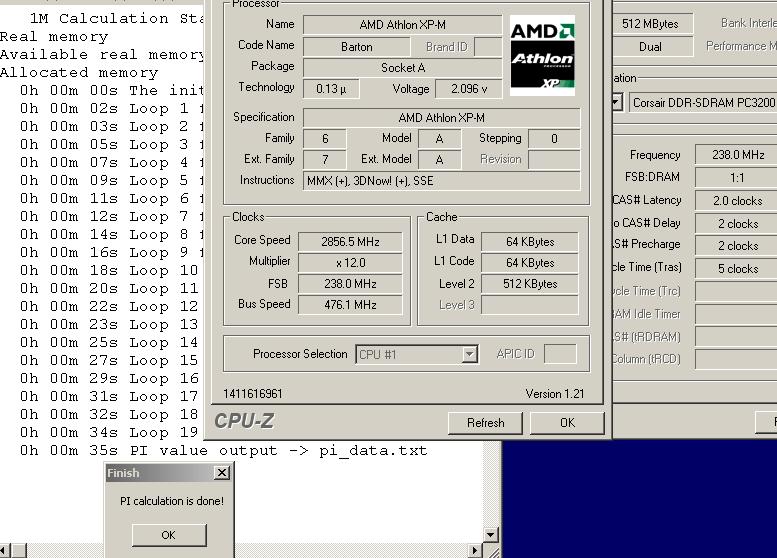
Task: Click the Multiplier x 12.0 value
Action: tap(350, 263)
